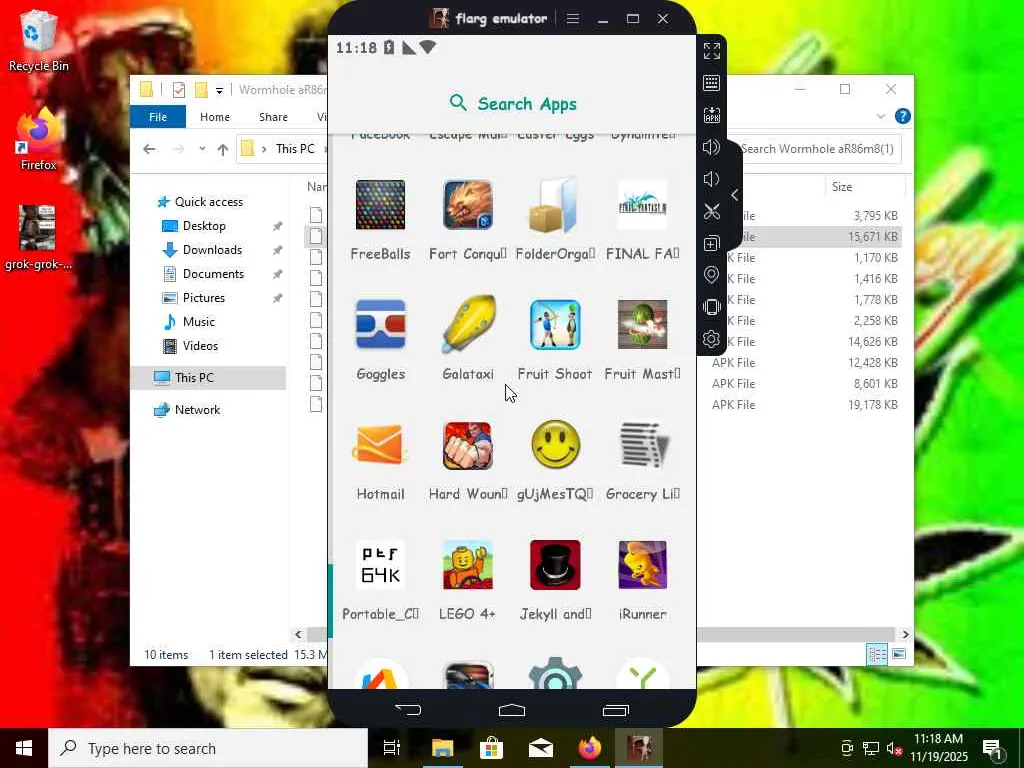Open emulator settings gear in sidebar

coord(711,339)
